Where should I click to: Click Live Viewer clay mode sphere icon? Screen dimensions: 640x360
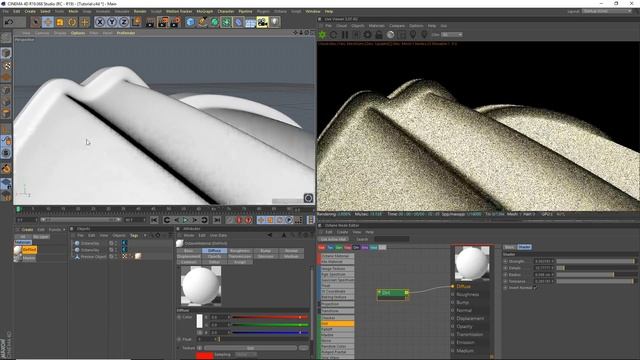click(x=391, y=35)
